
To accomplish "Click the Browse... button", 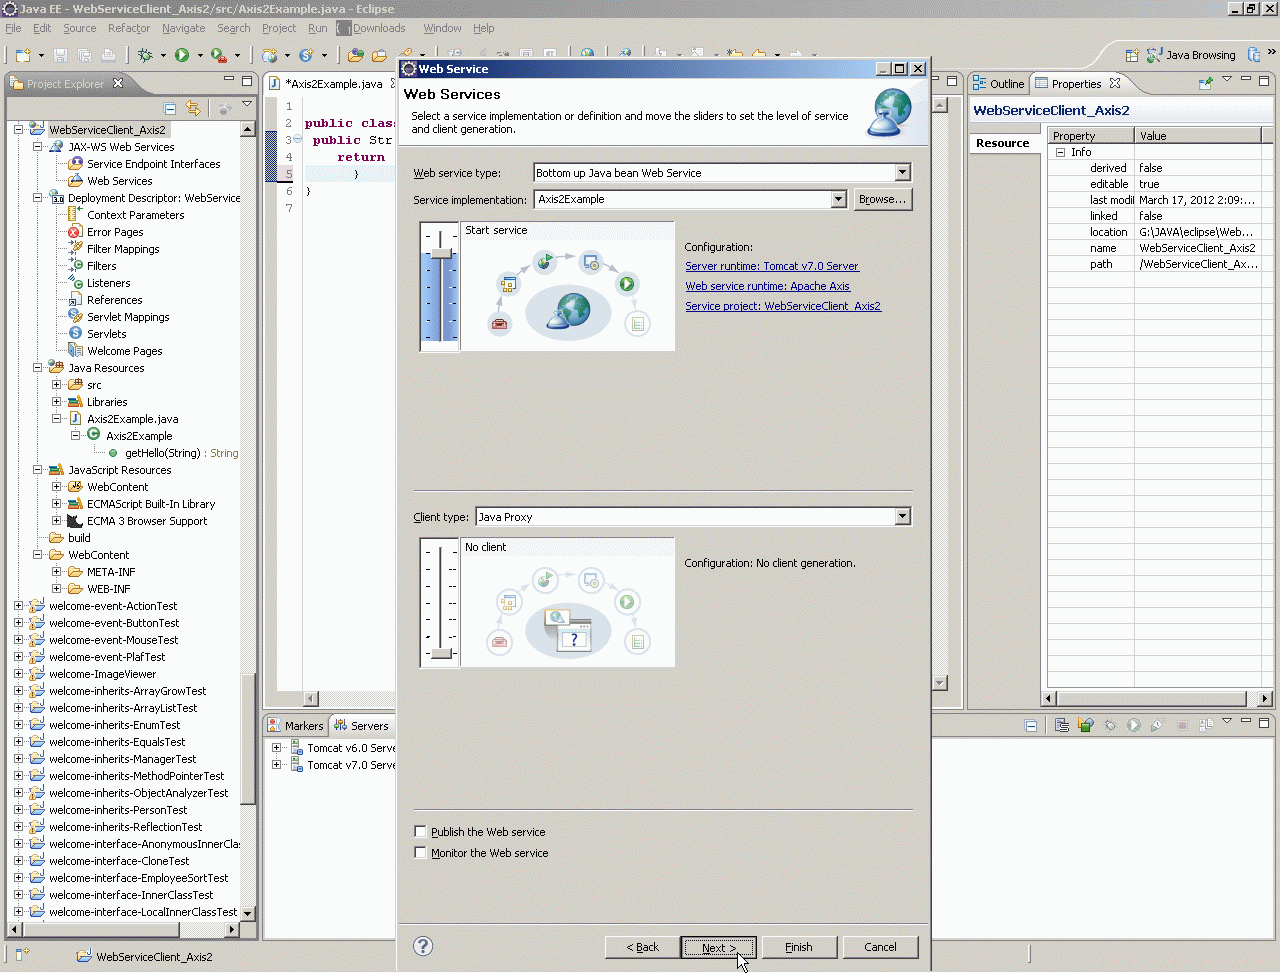I will coord(883,199).
